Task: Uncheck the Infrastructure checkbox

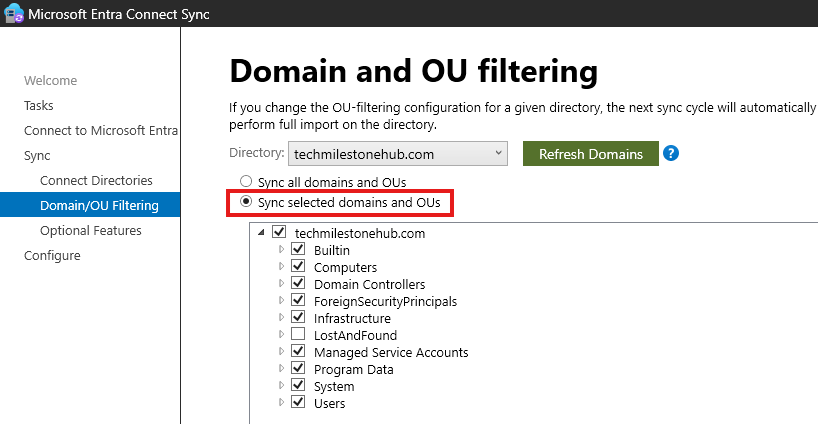Action: point(298,317)
